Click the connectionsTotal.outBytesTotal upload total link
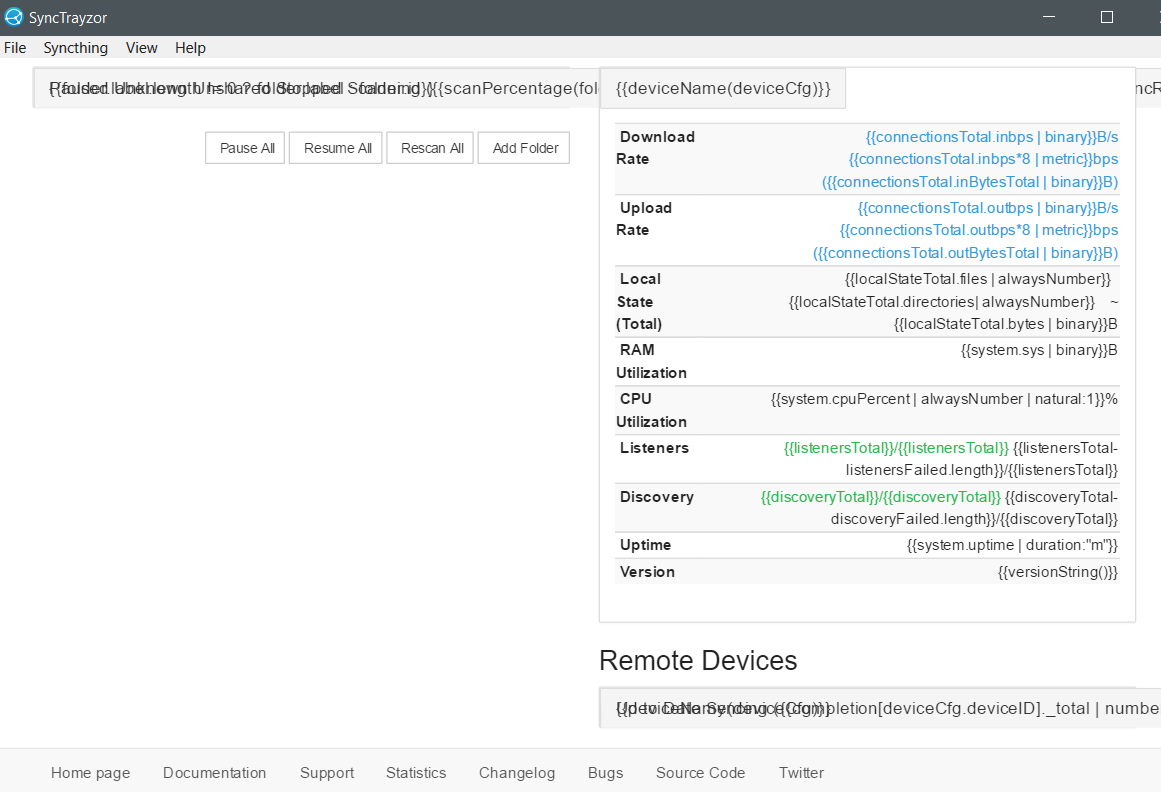The image size is (1161, 792). (966, 253)
